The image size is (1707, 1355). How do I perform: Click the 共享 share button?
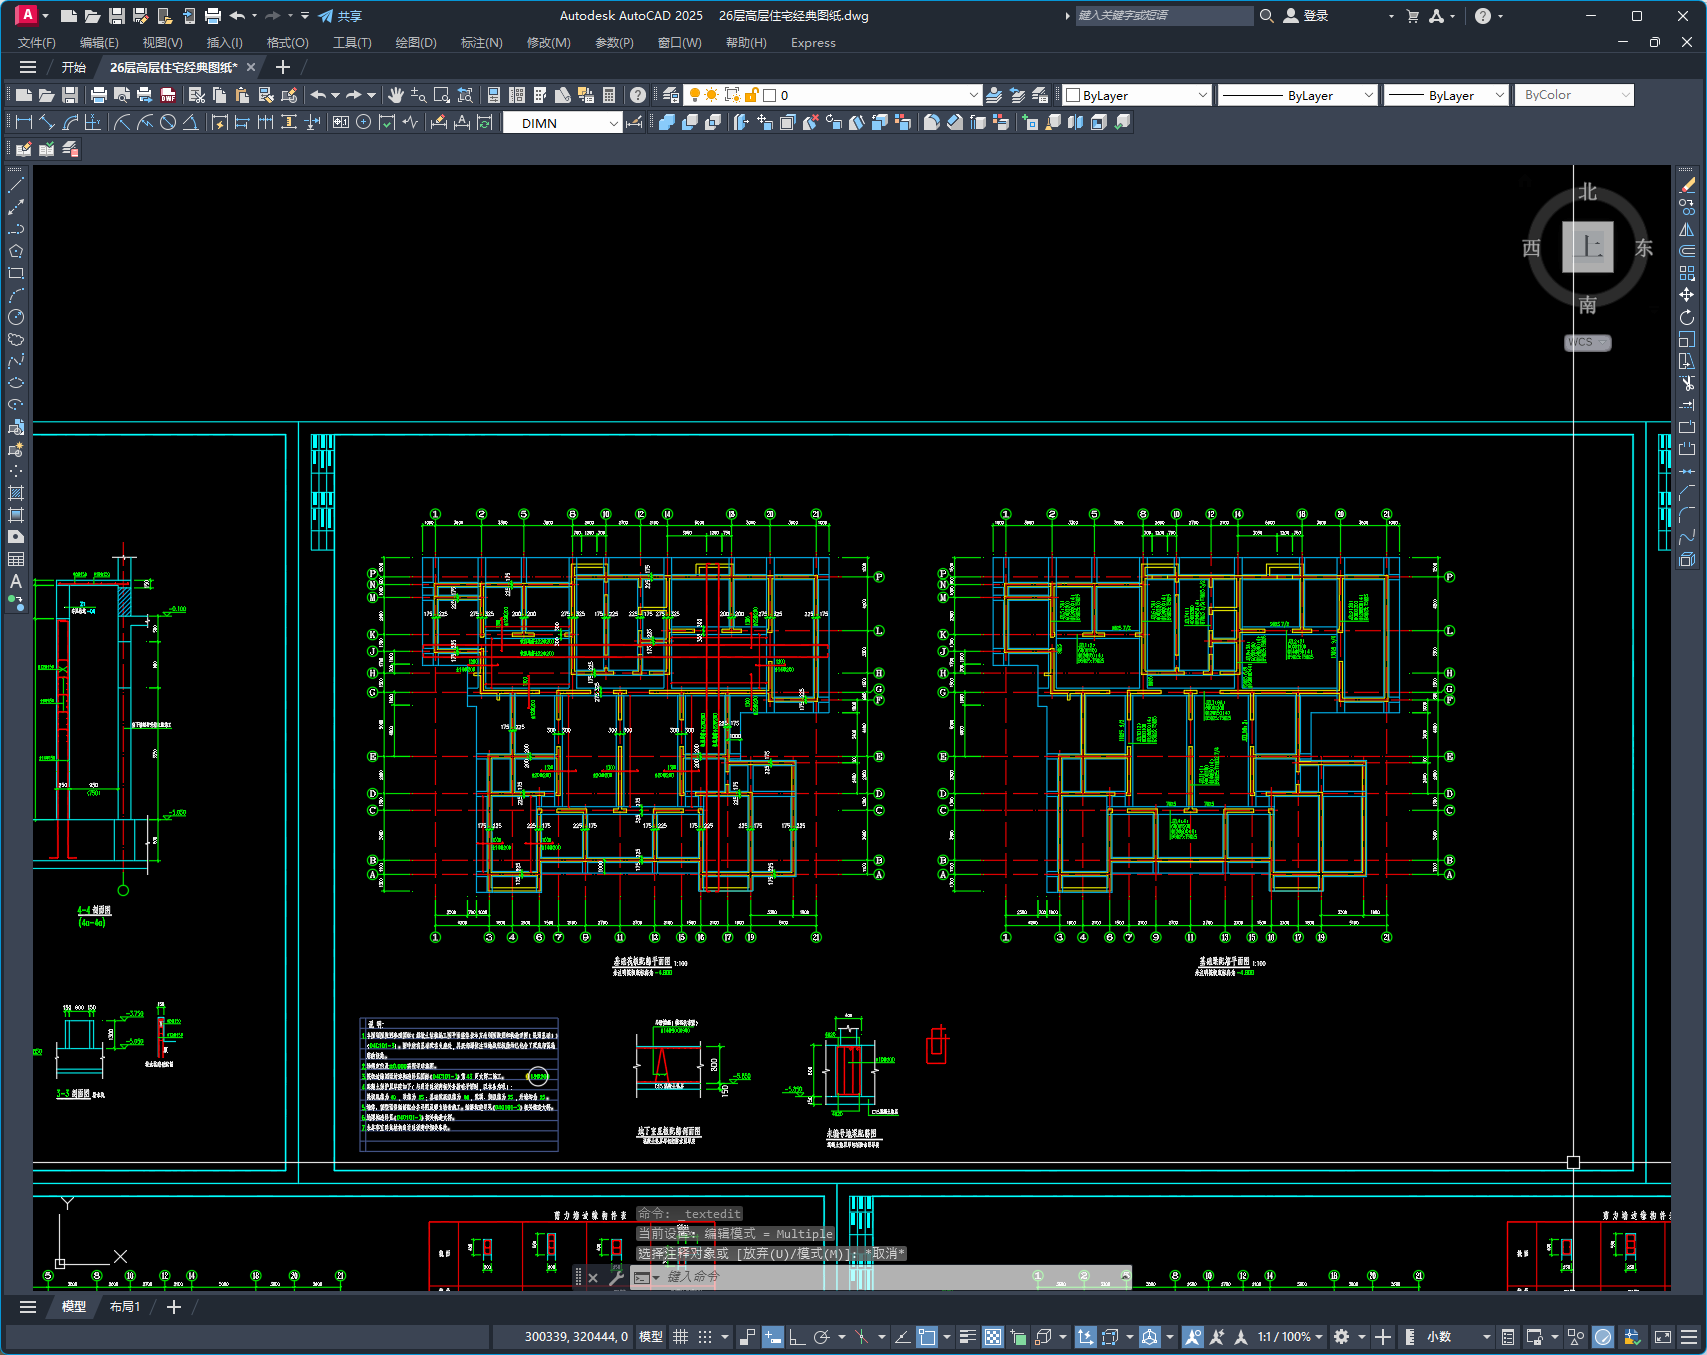[x=341, y=16]
